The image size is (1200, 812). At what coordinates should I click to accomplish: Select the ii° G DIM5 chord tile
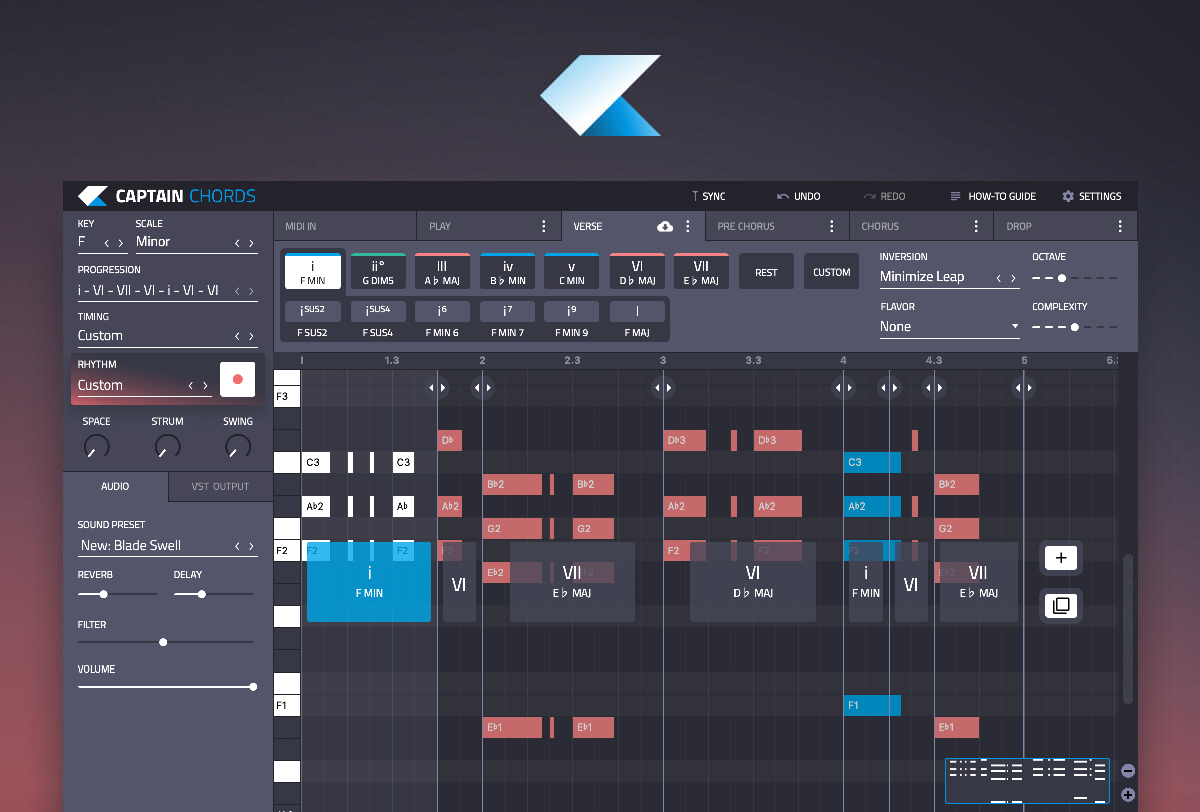pos(378,271)
